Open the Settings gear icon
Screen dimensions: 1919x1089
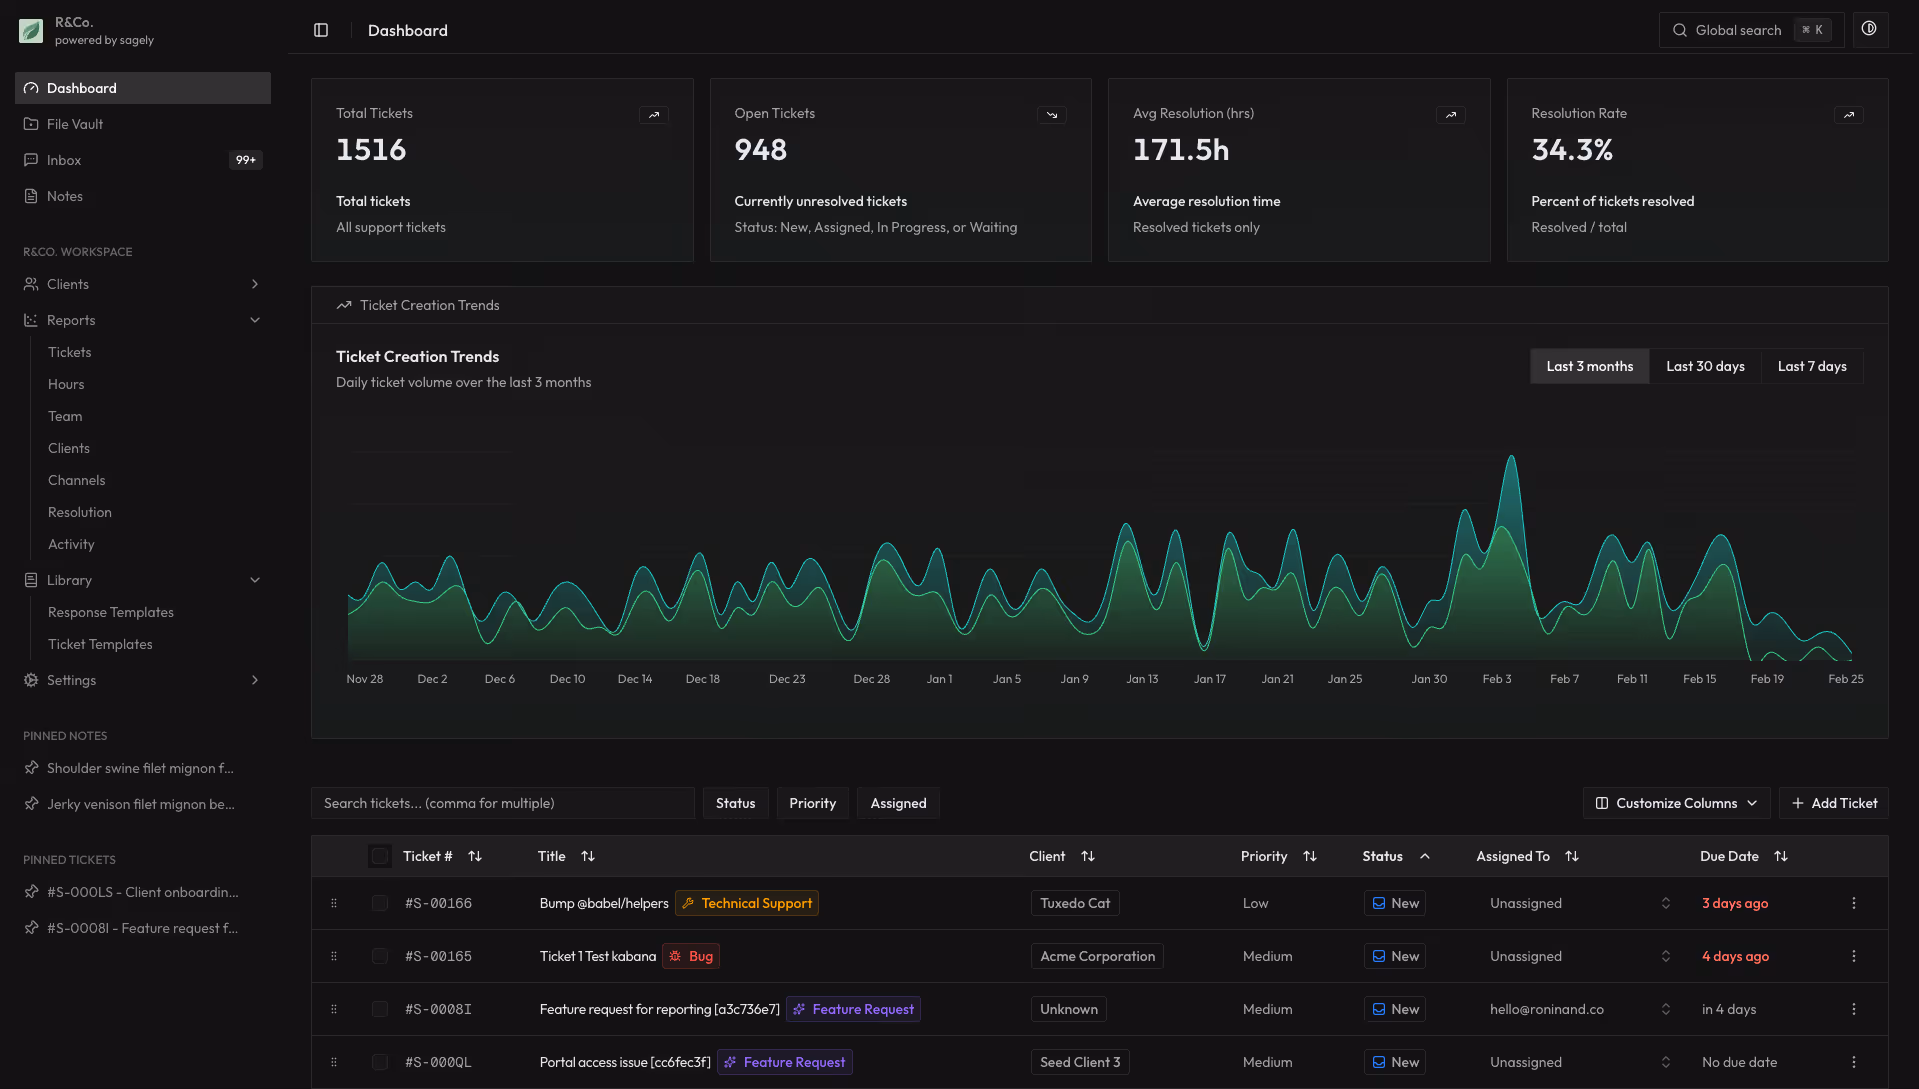tap(31, 680)
